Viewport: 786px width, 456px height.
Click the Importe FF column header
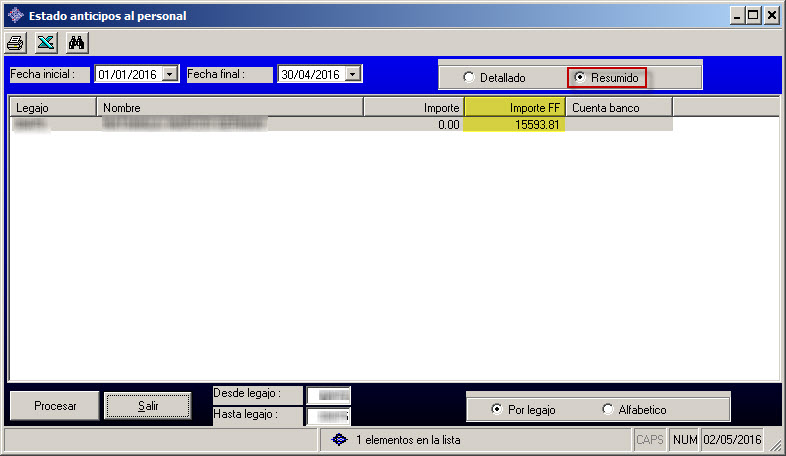(515, 107)
